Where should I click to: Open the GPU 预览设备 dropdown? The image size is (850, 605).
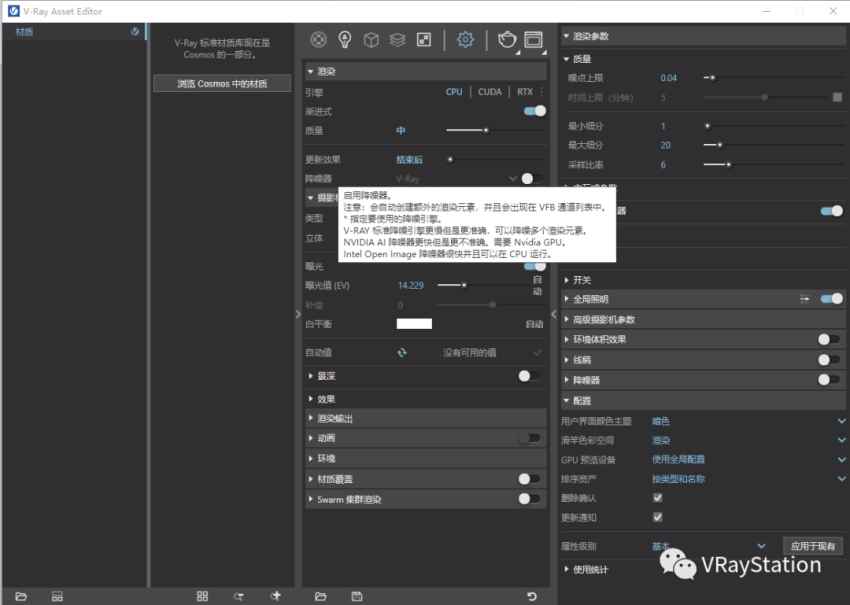tap(748, 459)
